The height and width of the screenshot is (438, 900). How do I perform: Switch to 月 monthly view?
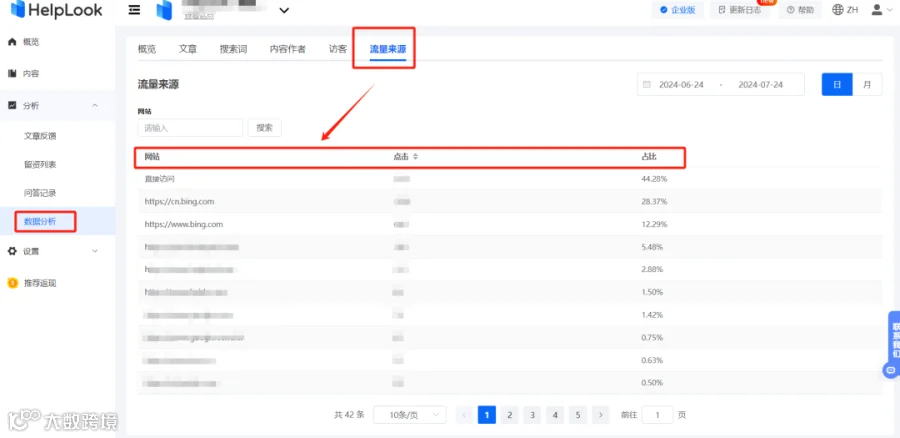[x=867, y=84]
